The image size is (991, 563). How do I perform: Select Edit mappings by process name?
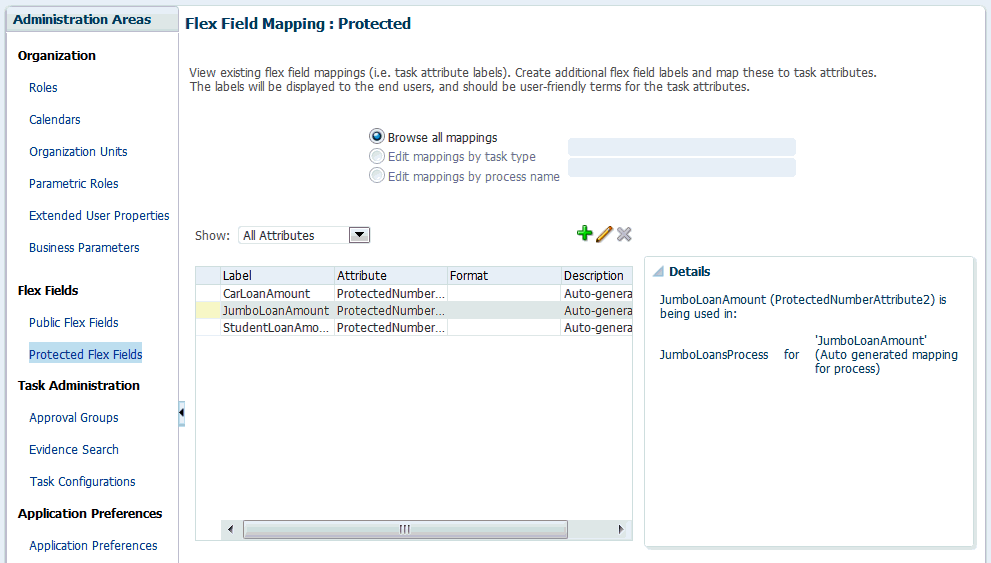(x=377, y=176)
